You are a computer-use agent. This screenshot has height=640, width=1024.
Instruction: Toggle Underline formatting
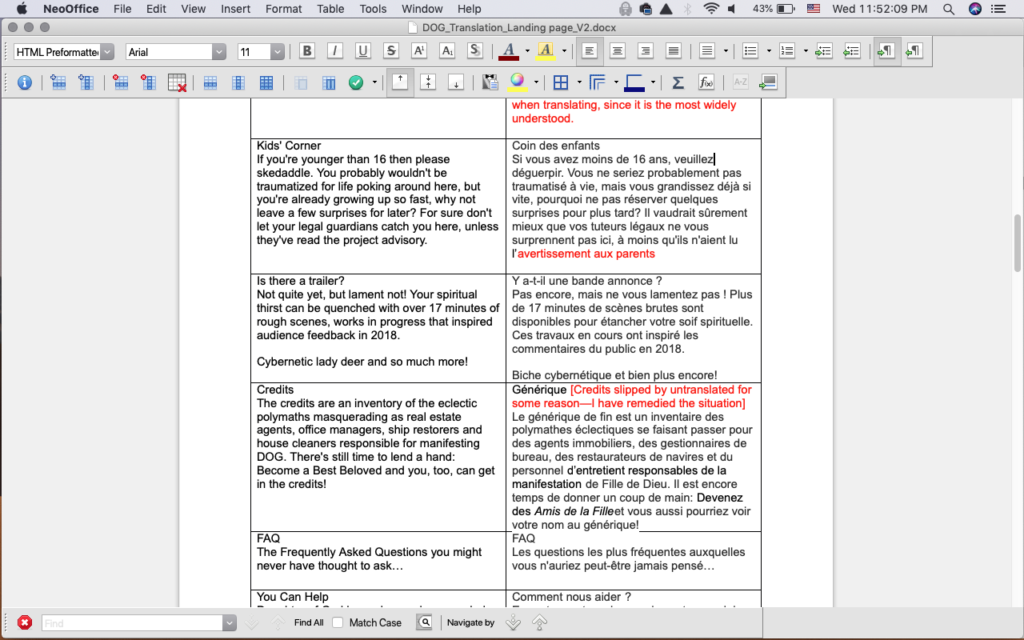(363, 51)
